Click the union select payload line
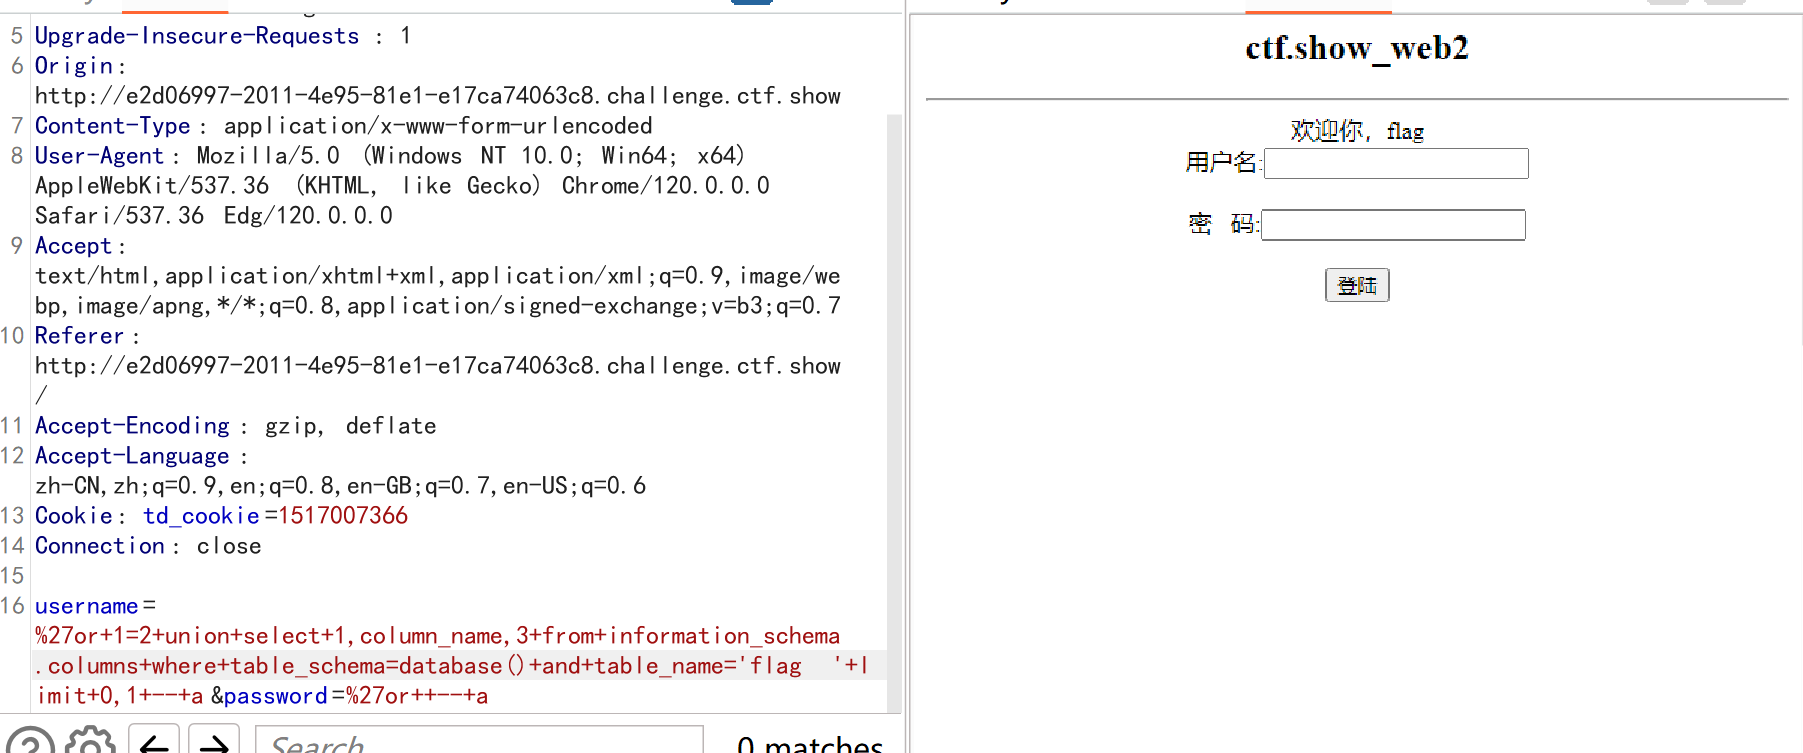 coord(438,636)
